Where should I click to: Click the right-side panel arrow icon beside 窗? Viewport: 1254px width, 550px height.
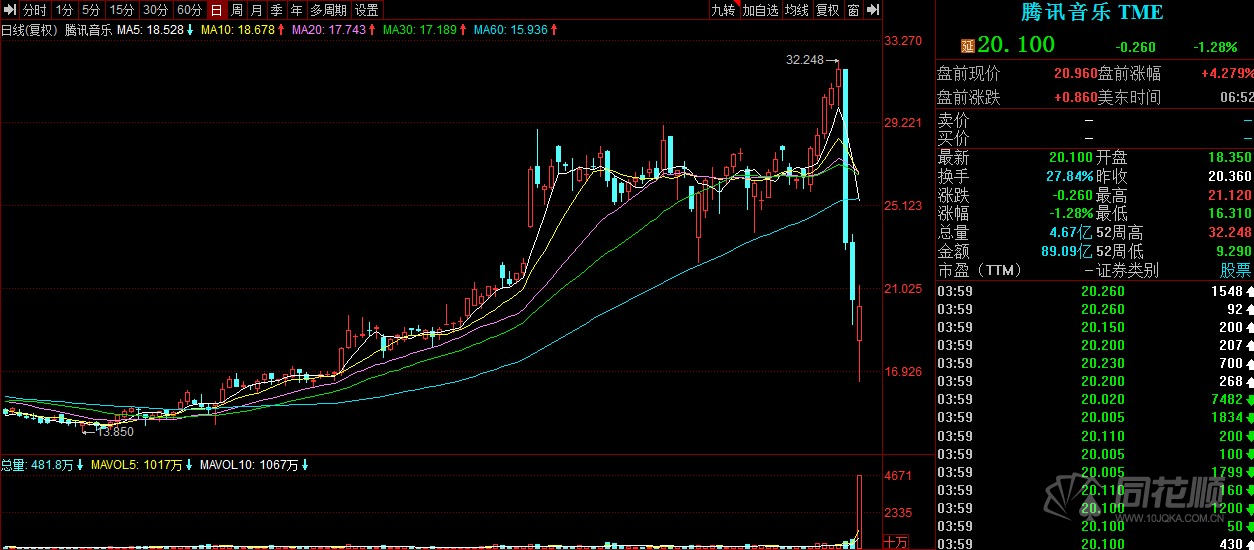click(x=873, y=10)
